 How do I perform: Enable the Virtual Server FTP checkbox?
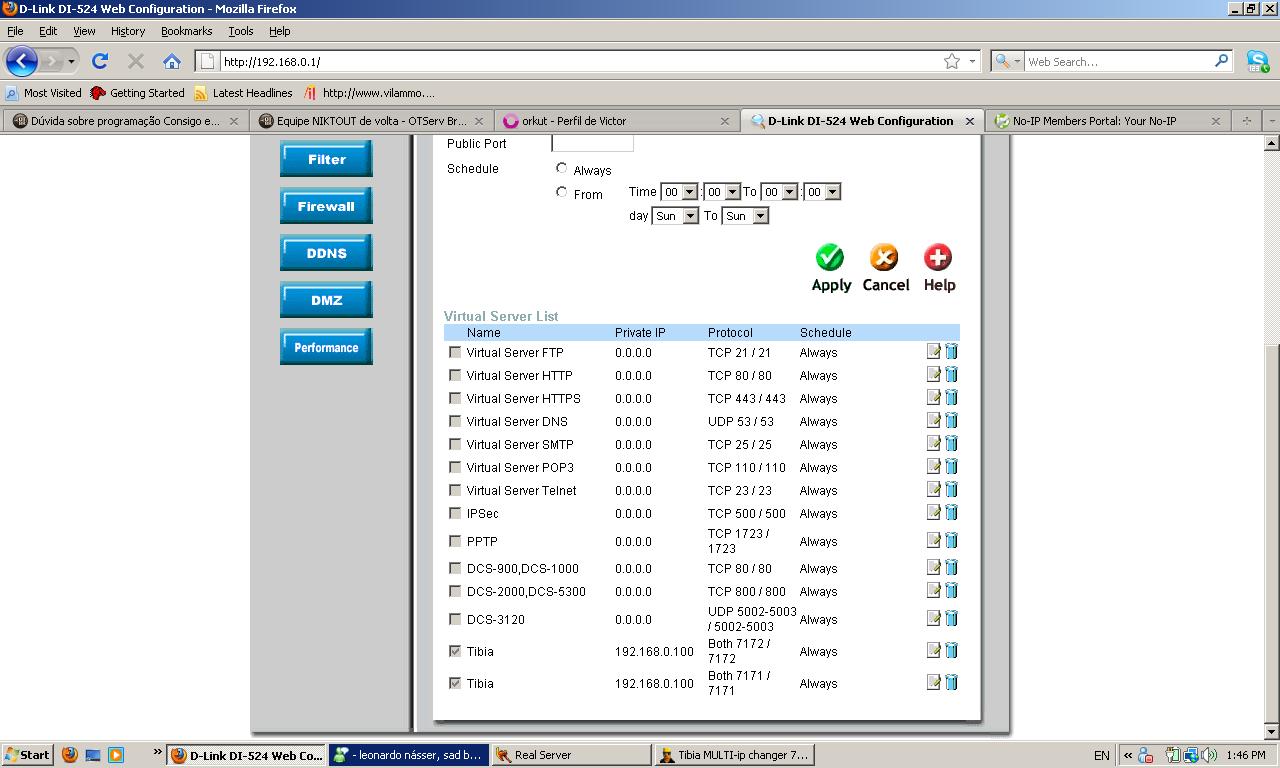[x=455, y=352]
